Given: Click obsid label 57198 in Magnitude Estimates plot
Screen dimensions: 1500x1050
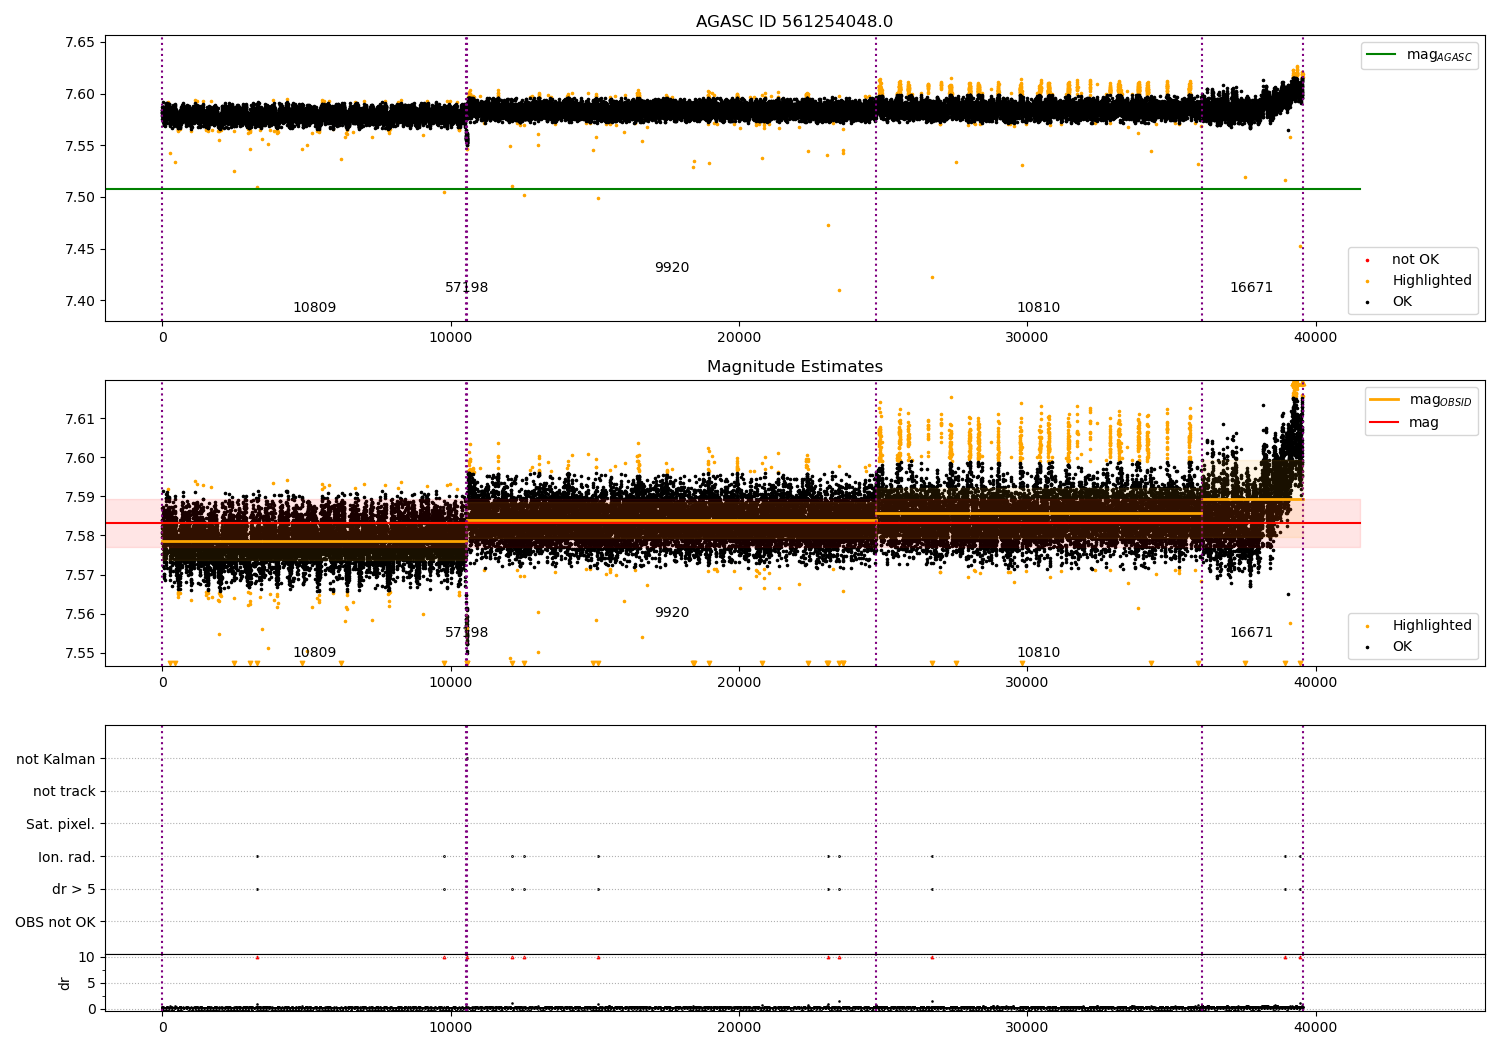Looking at the screenshot, I should click(x=467, y=633).
